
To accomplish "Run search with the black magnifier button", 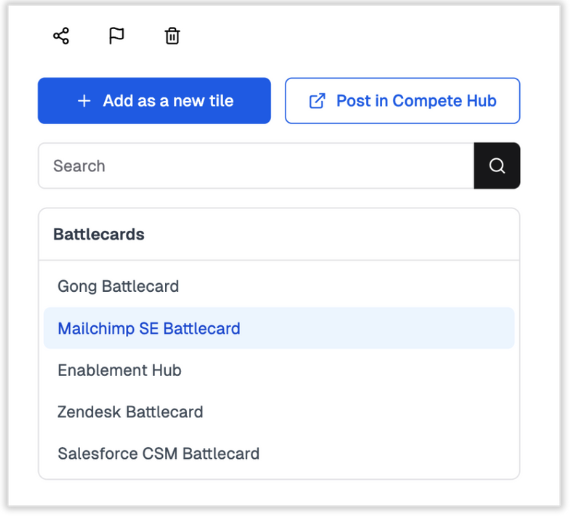I will 497,166.
